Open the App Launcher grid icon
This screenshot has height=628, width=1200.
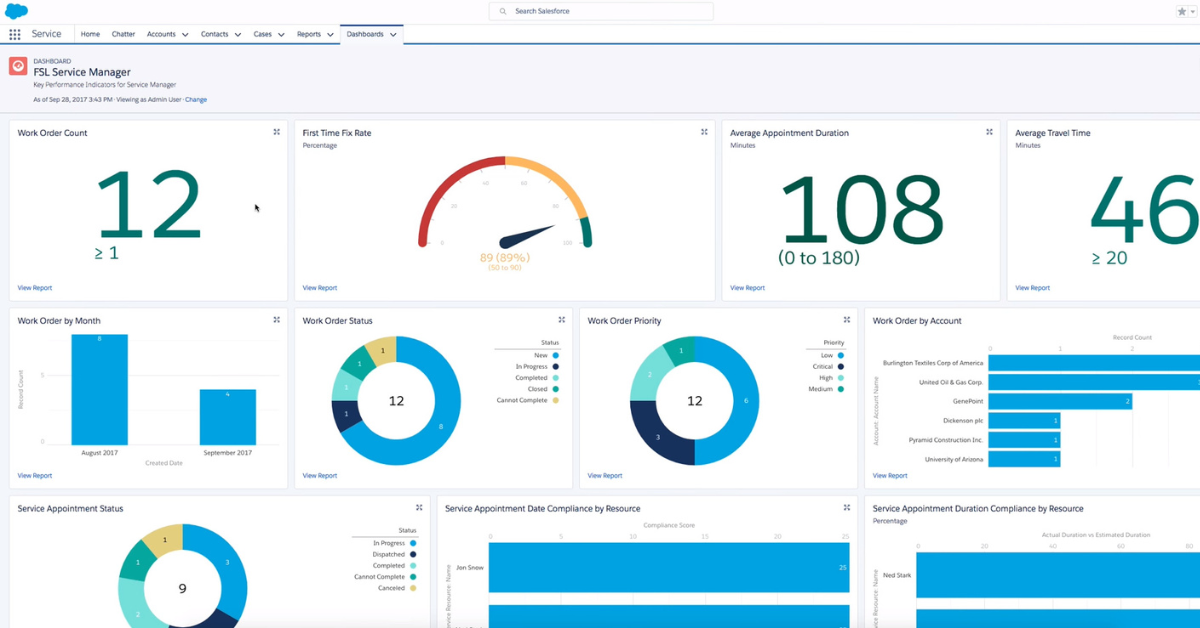[14, 34]
